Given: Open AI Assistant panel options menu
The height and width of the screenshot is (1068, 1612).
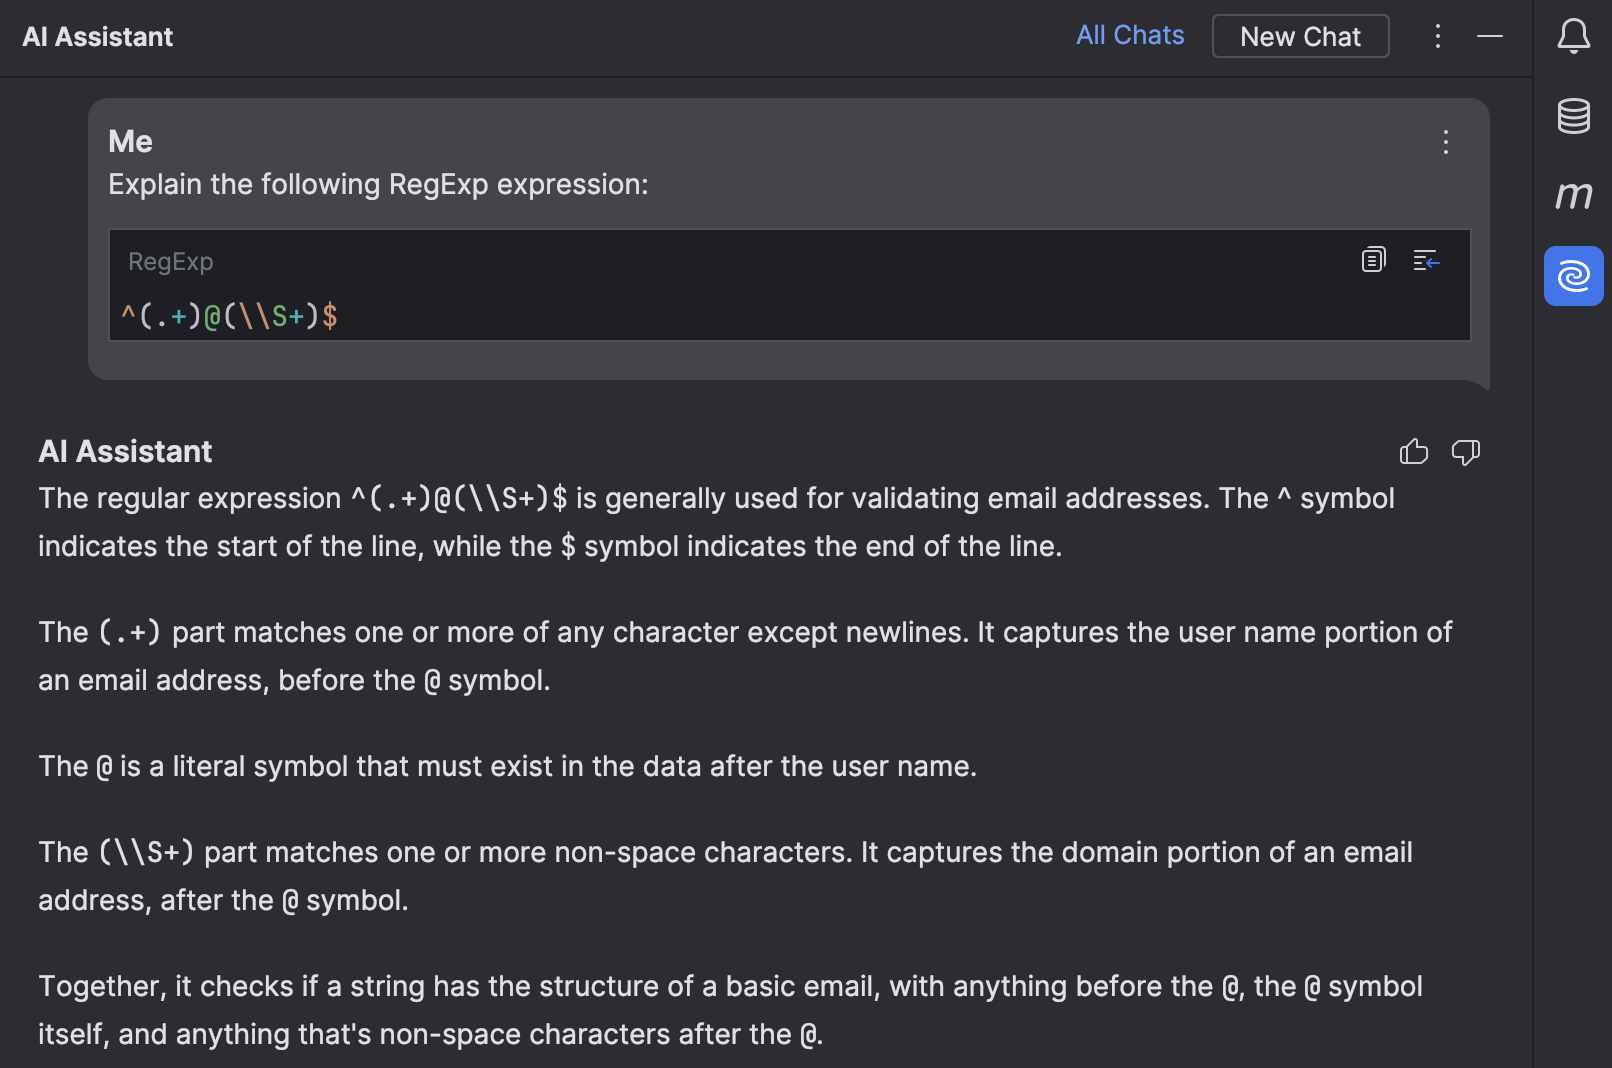Looking at the screenshot, I should point(1438,37).
